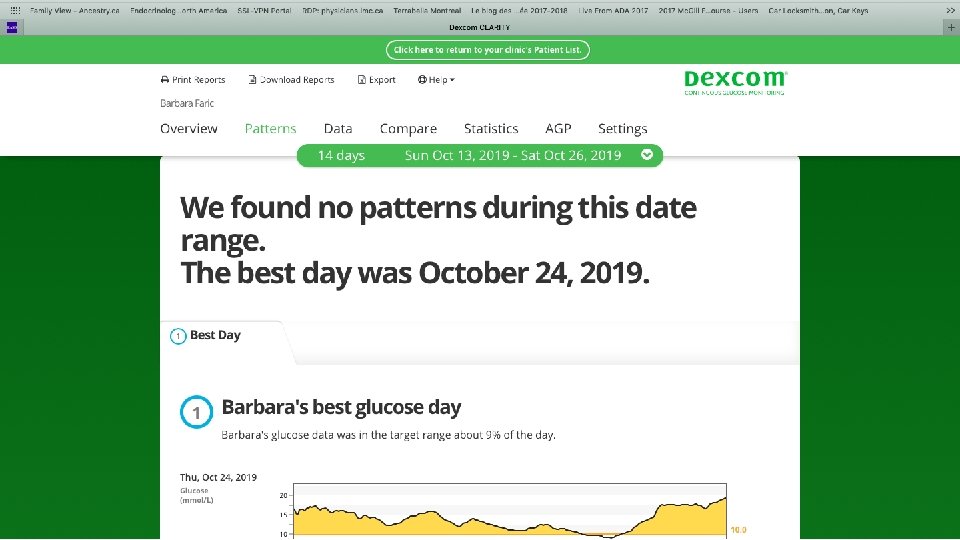Switch to the Overview tab
This screenshot has height=540, width=960.
[188, 129]
